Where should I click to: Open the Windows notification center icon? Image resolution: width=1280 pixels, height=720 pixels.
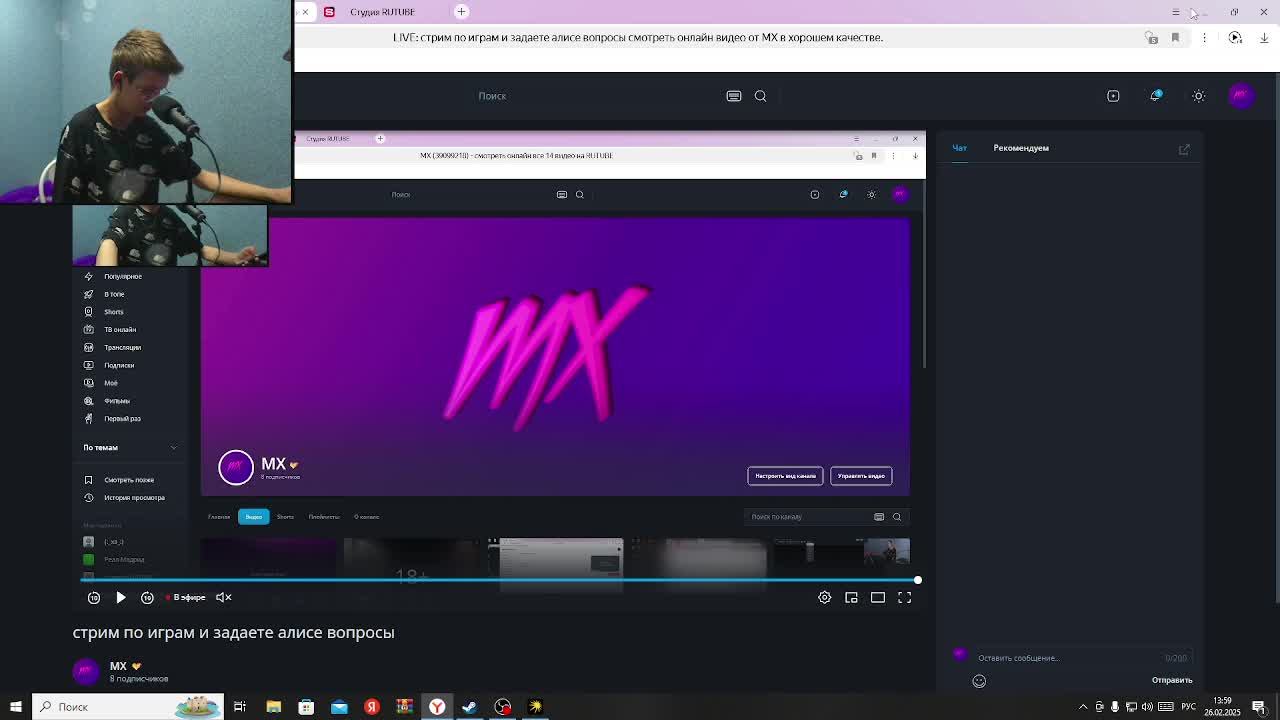(x=1259, y=707)
